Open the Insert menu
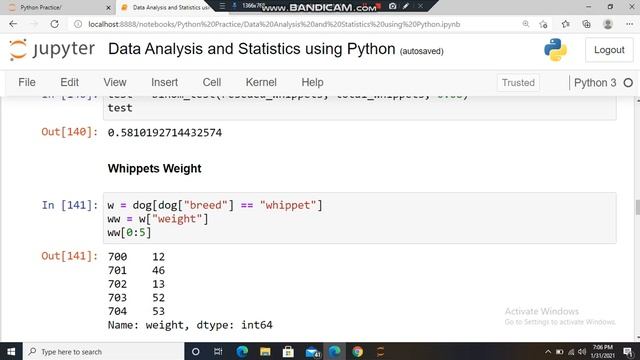The image size is (640, 360). click(164, 82)
